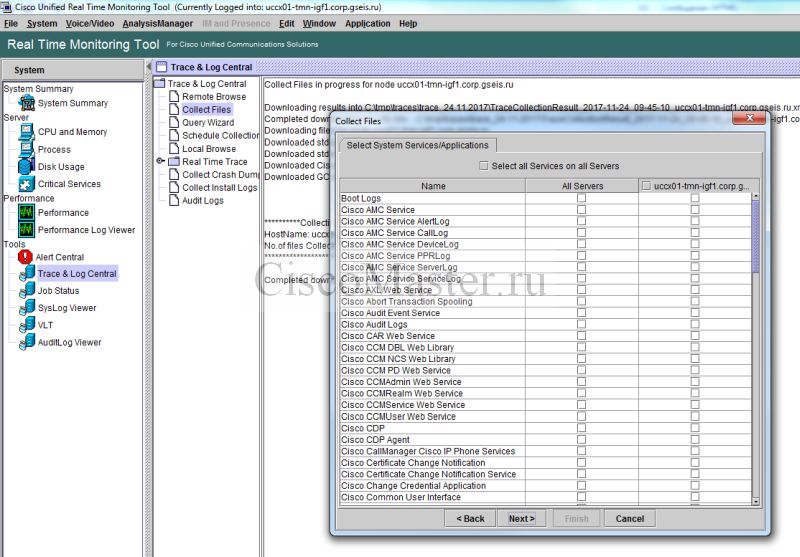Click Trace & Log Central sidebar icon
Image resolution: width=800 pixels, height=557 pixels.
(27, 273)
